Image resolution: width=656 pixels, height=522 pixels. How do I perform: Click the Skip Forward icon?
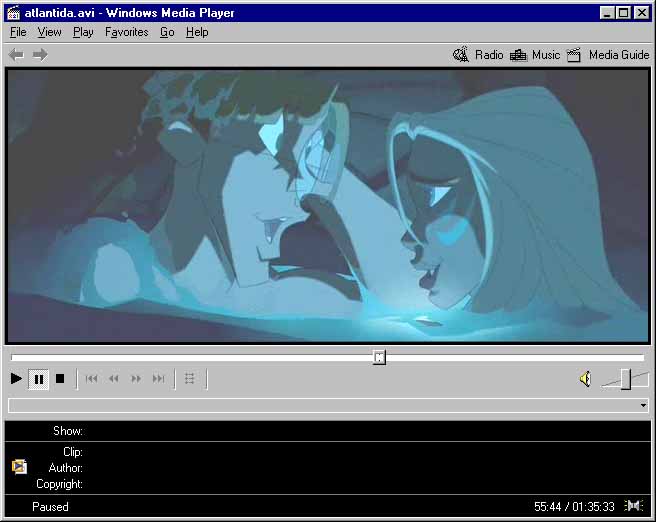click(x=158, y=379)
